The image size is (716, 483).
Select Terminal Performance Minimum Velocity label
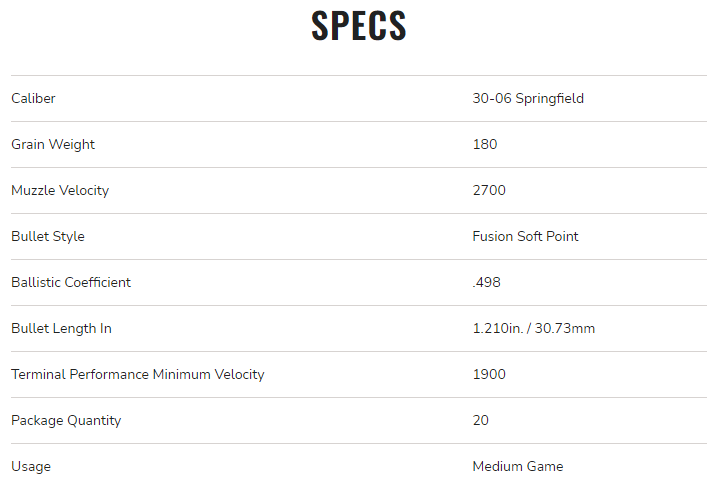[x=138, y=374]
